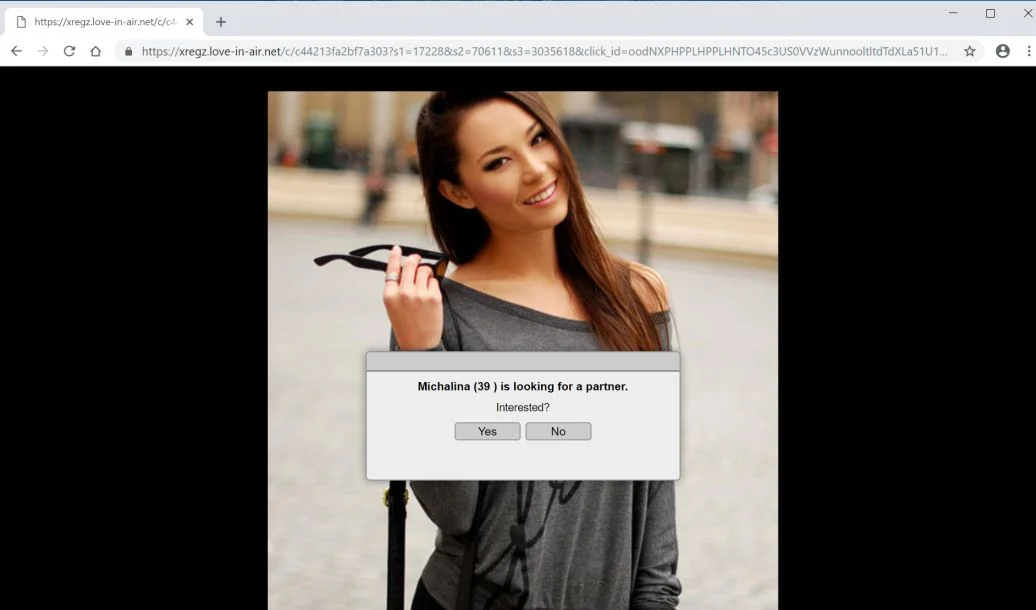Reload the page with the refresh icon
1036x610 pixels.
coord(69,51)
